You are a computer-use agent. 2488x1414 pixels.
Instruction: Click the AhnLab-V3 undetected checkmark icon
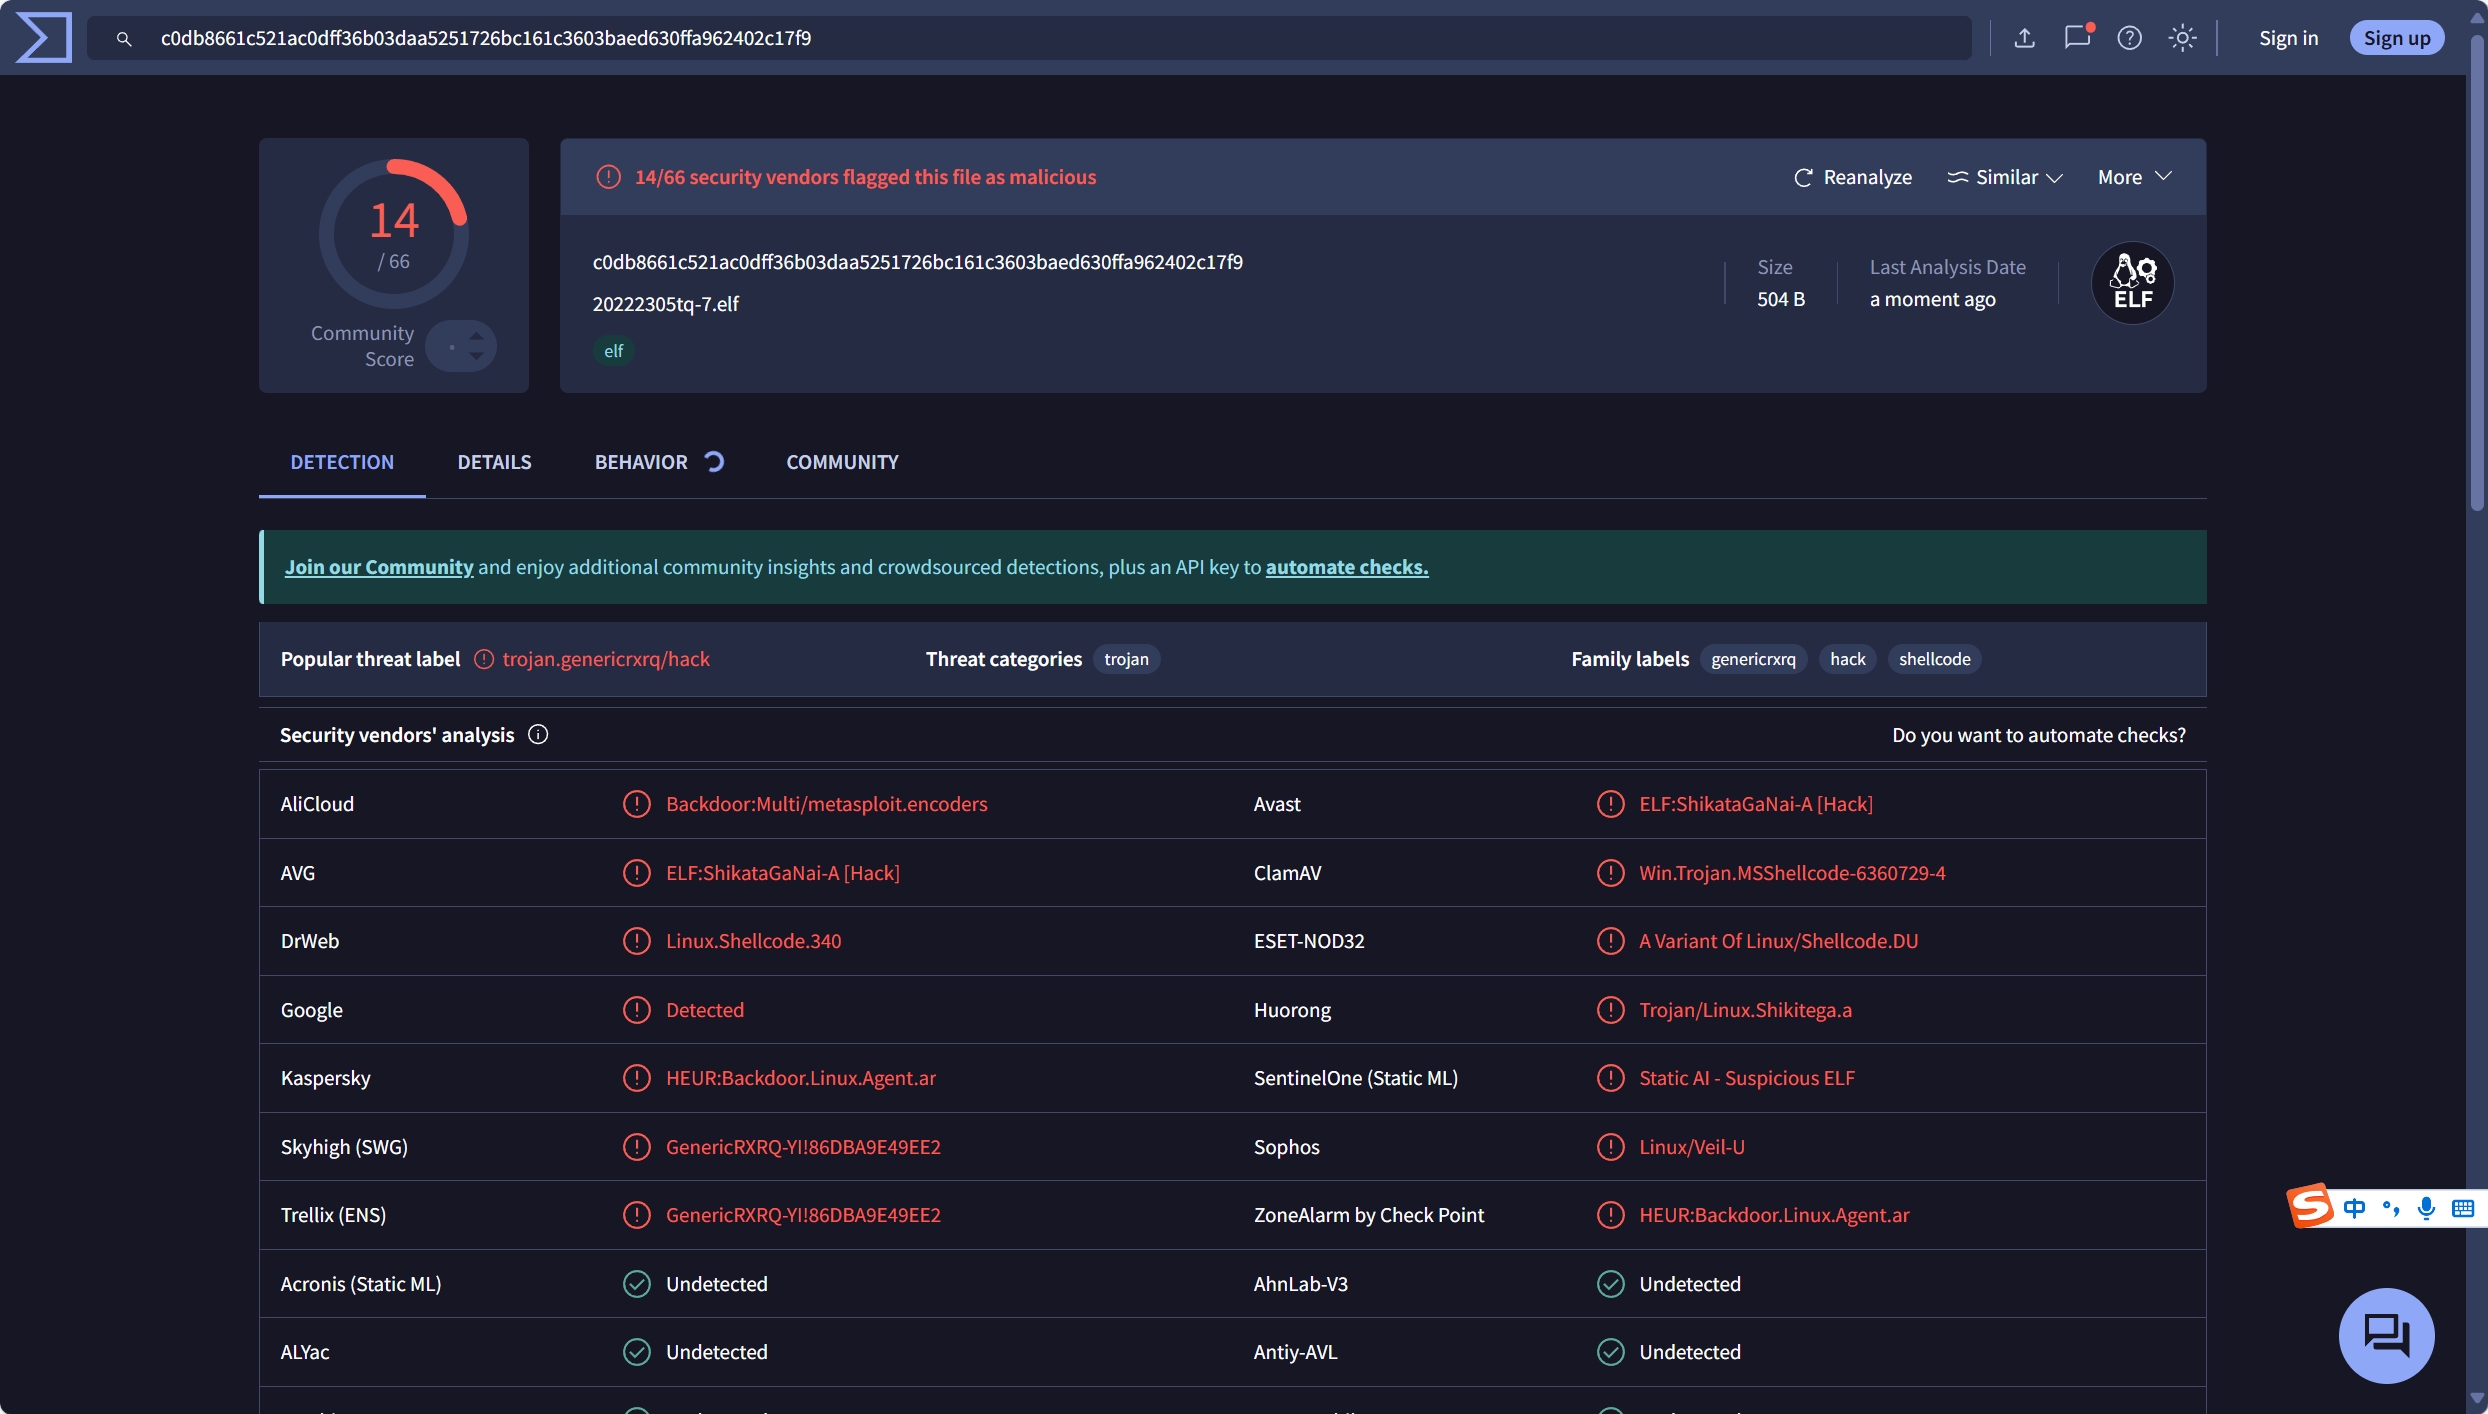point(1610,1284)
